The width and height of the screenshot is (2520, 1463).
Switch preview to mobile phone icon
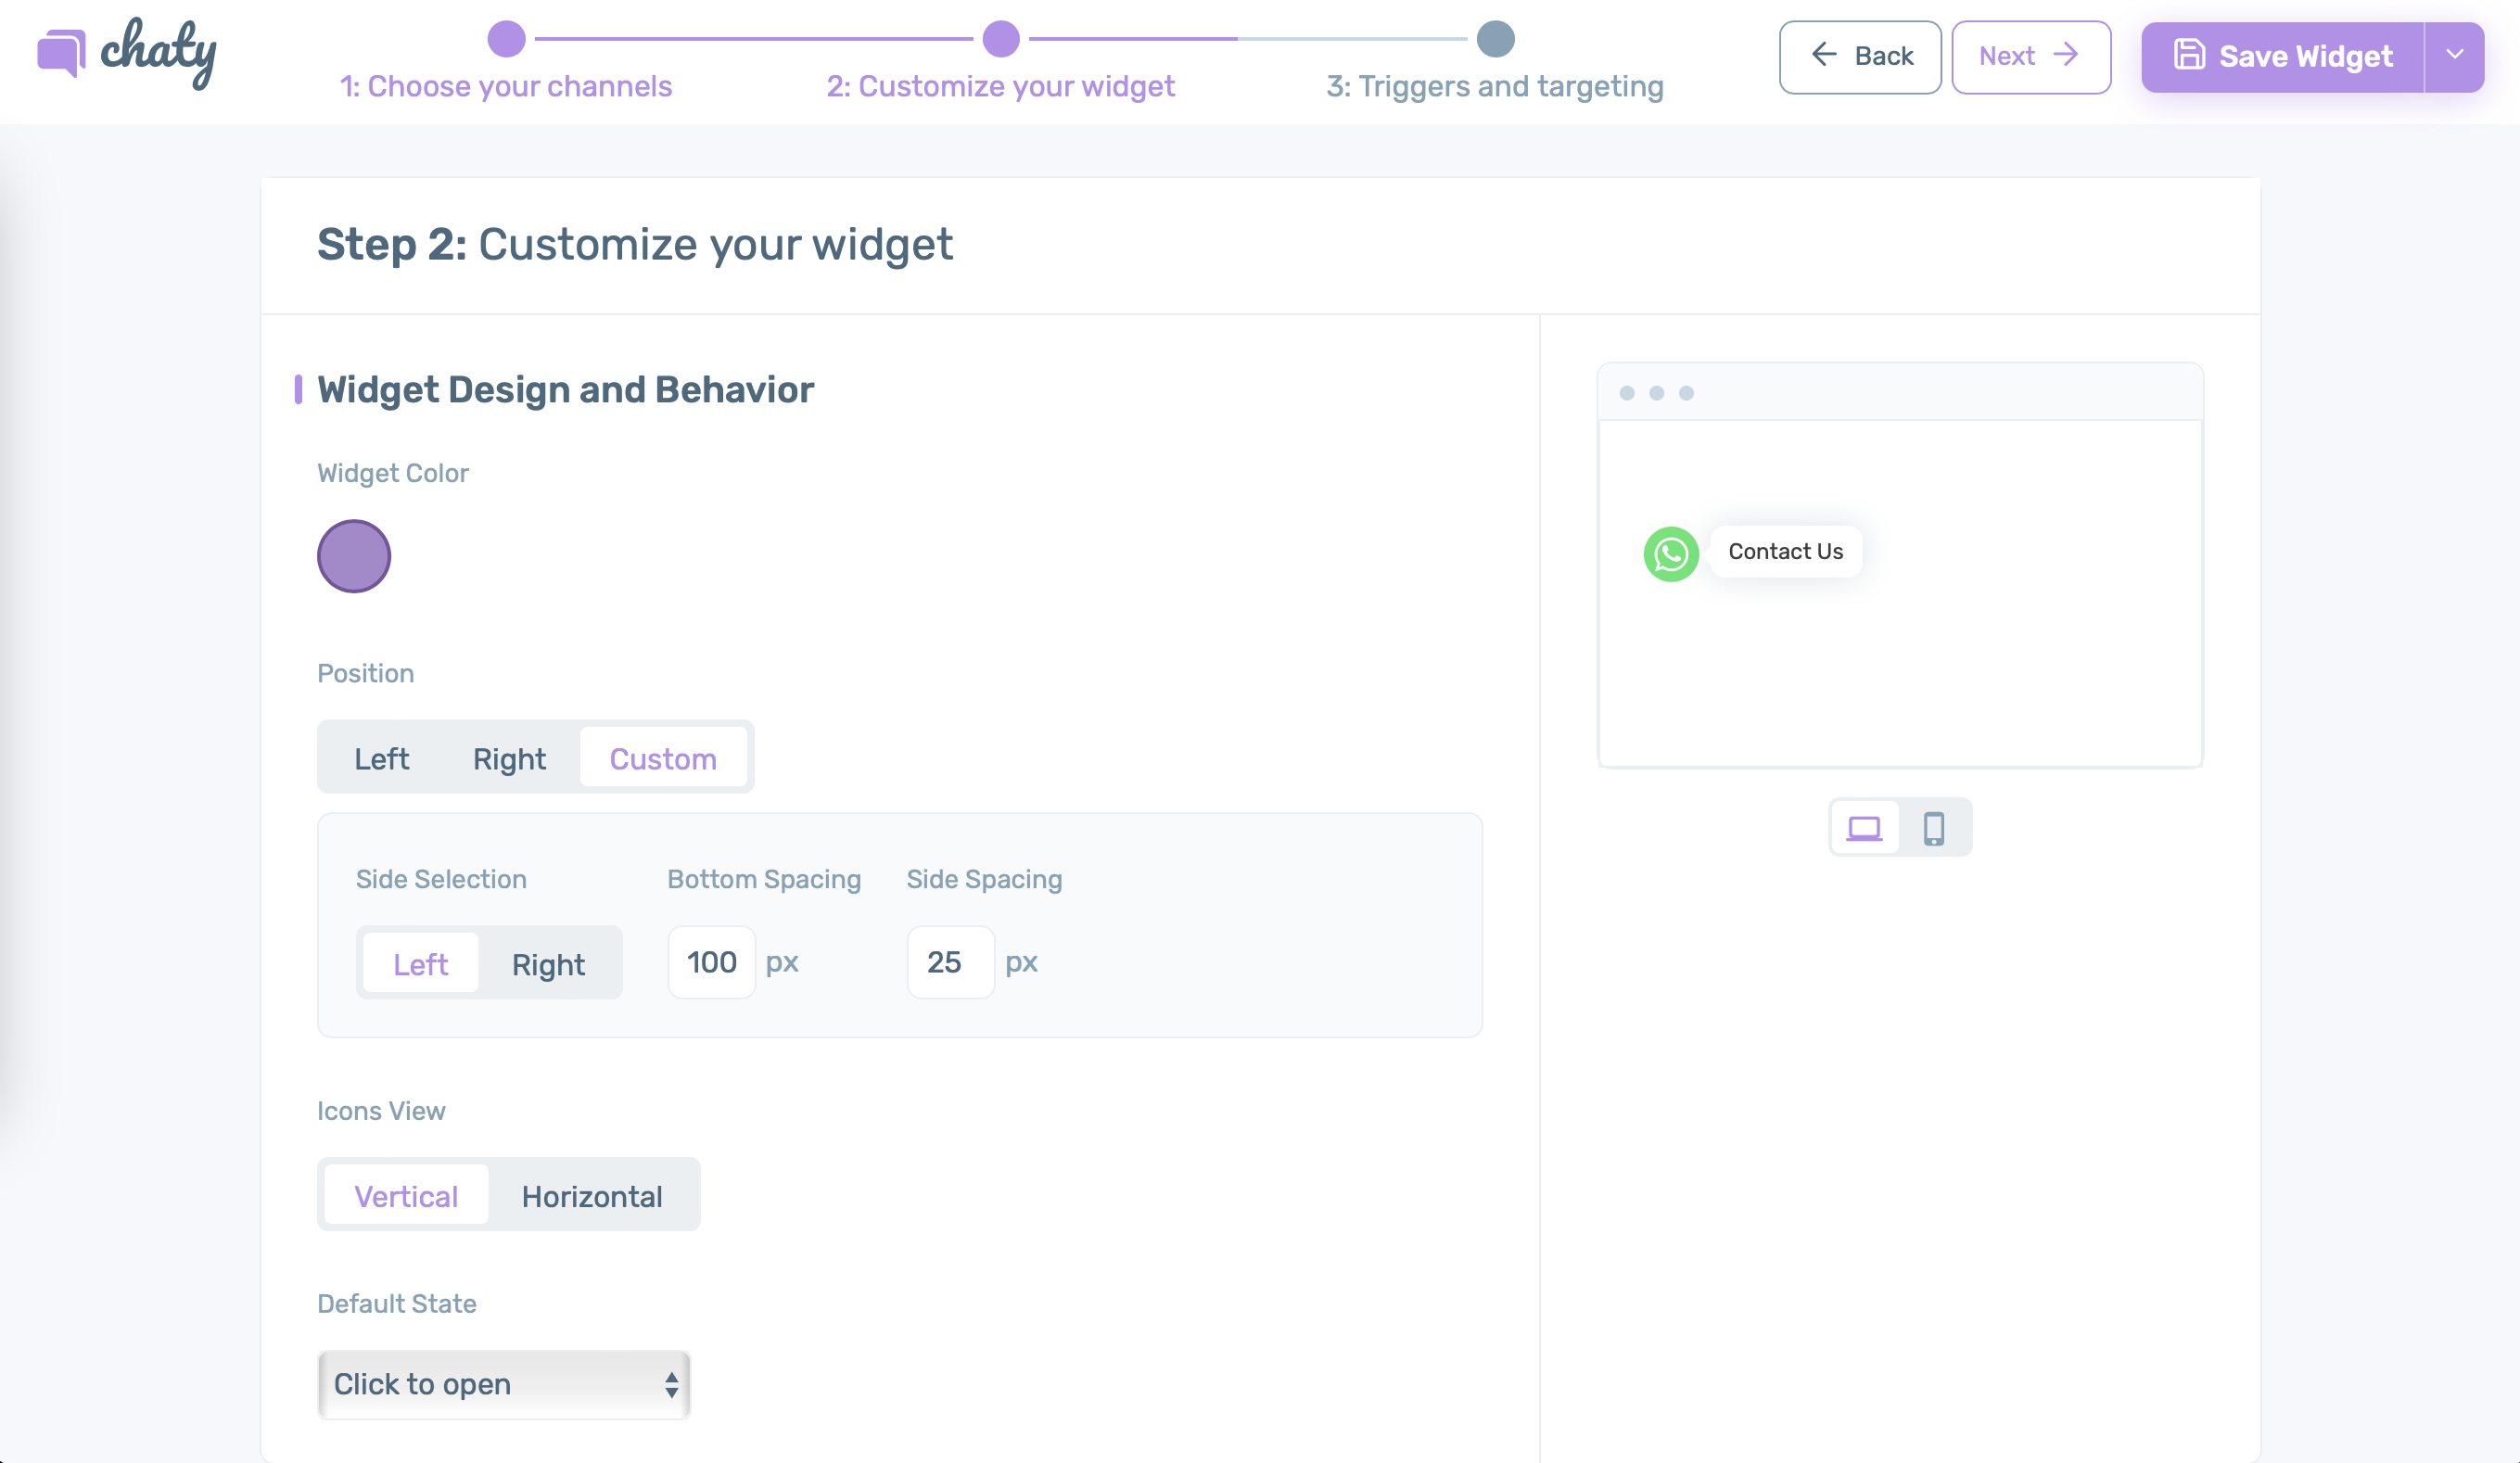1934,828
